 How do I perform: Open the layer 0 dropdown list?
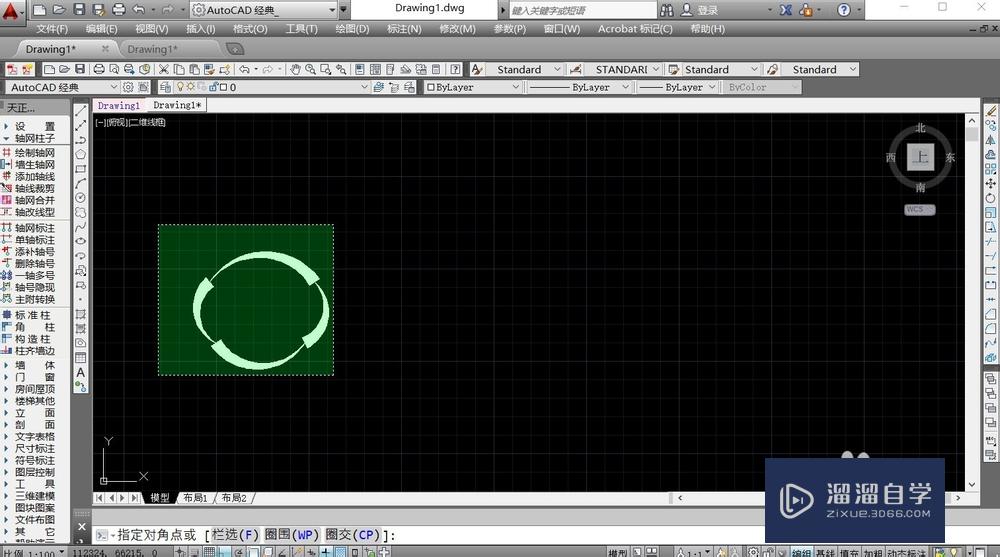pos(364,87)
